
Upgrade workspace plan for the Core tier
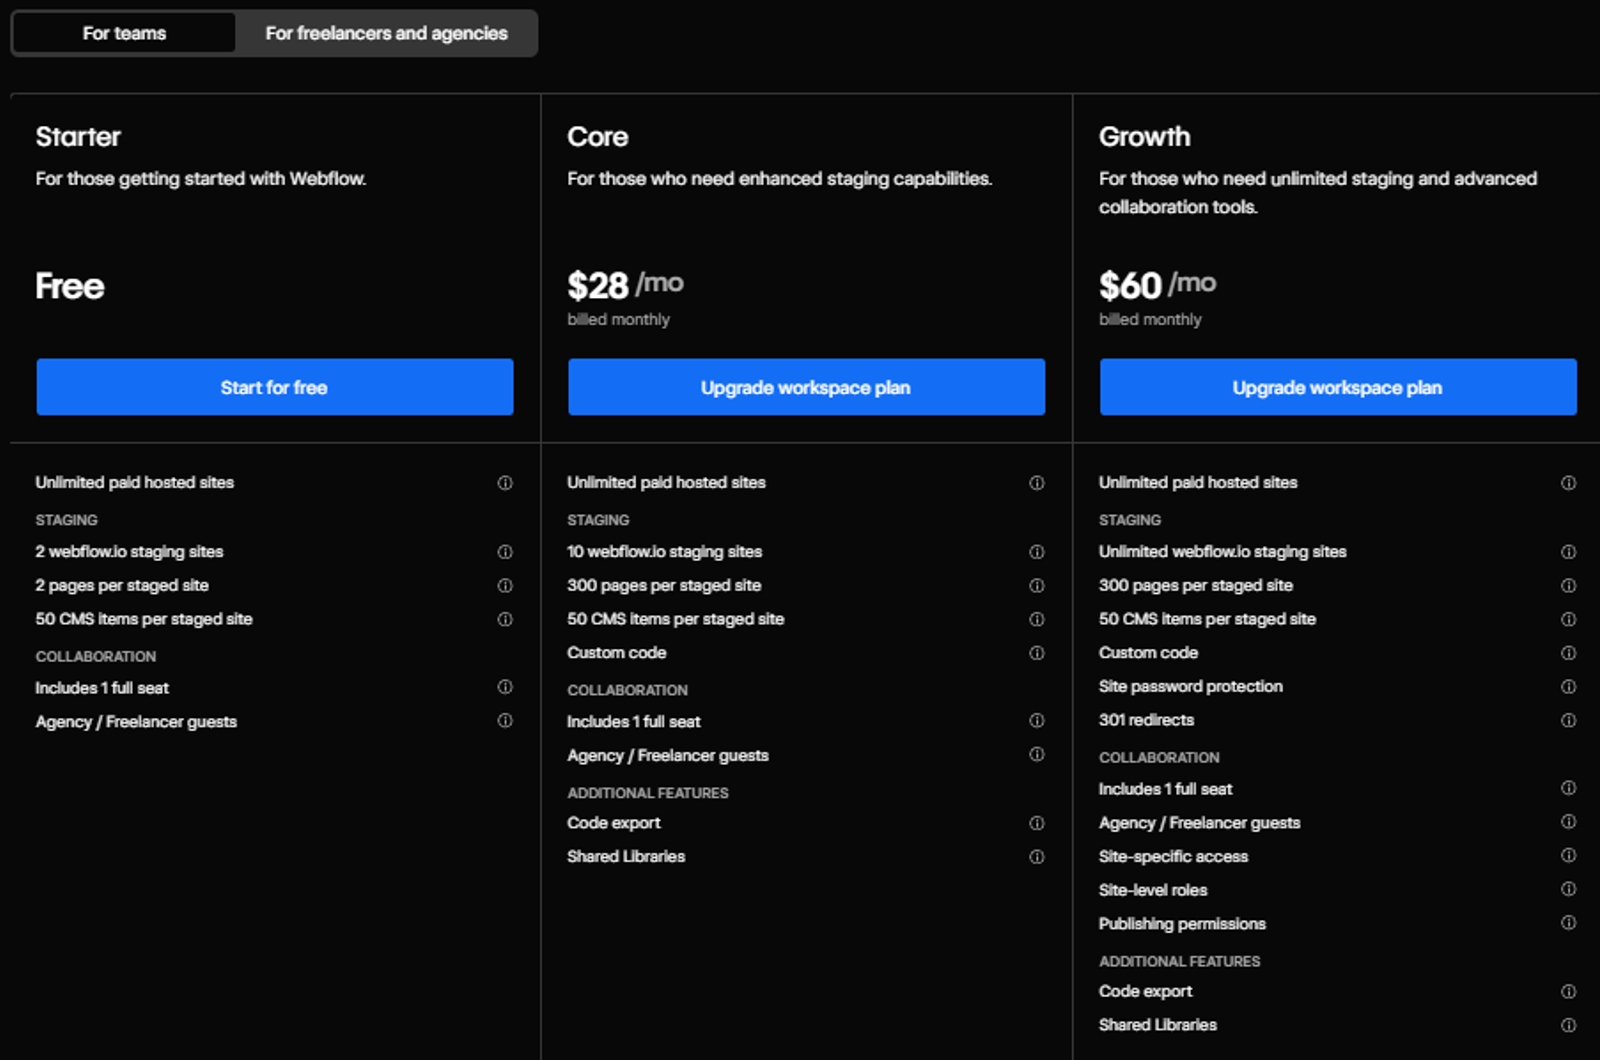click(806, 387)
